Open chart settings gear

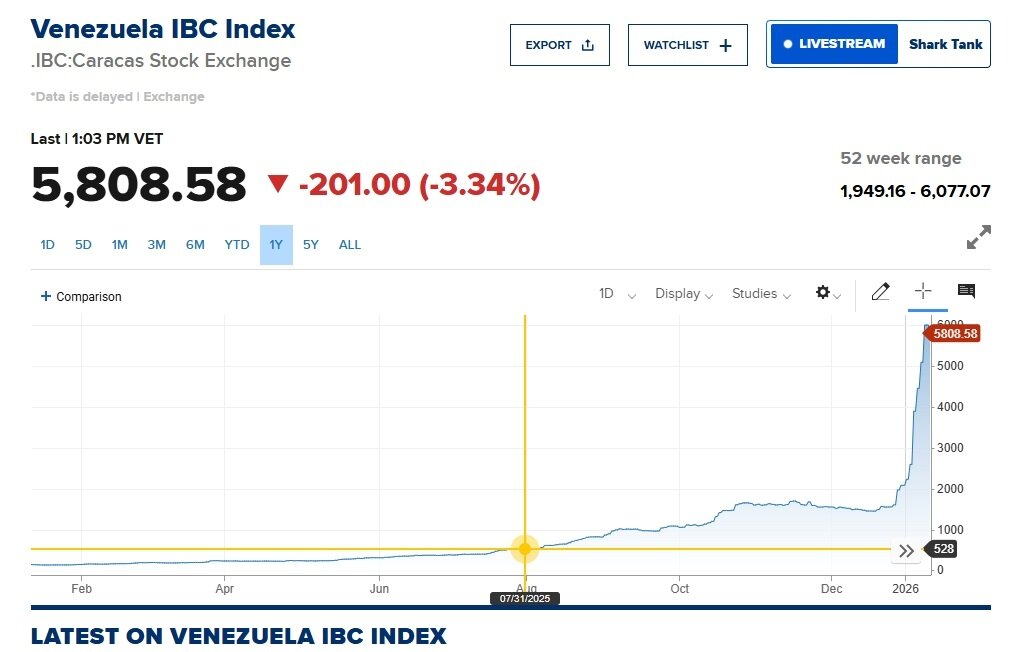(x=823, y=292)
